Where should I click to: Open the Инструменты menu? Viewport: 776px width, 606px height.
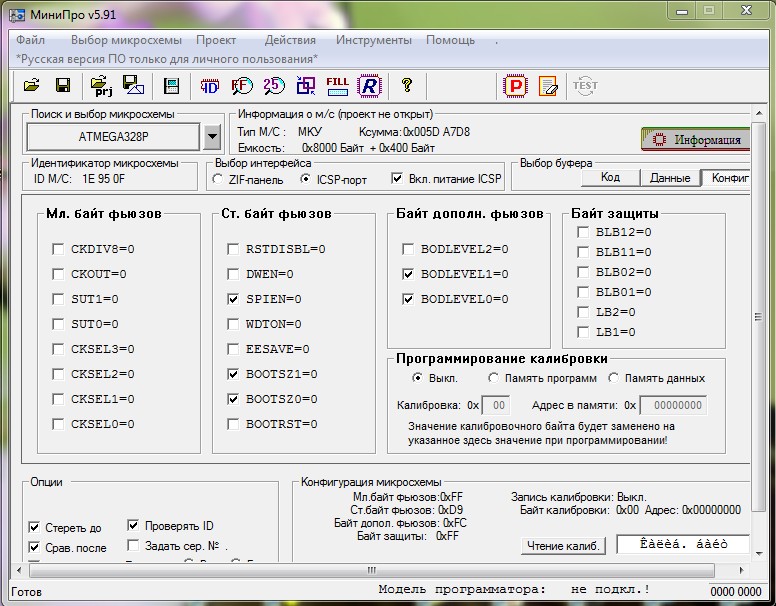click(x=374, y=40)
